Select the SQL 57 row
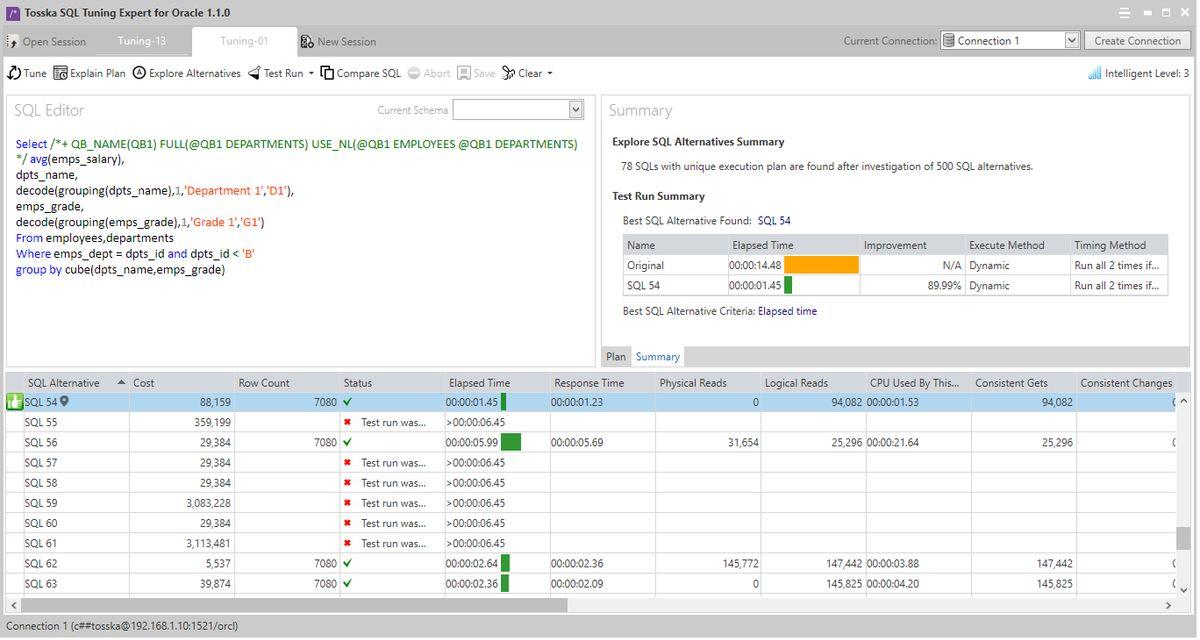 pyautogui.click(x=590, y=463)
